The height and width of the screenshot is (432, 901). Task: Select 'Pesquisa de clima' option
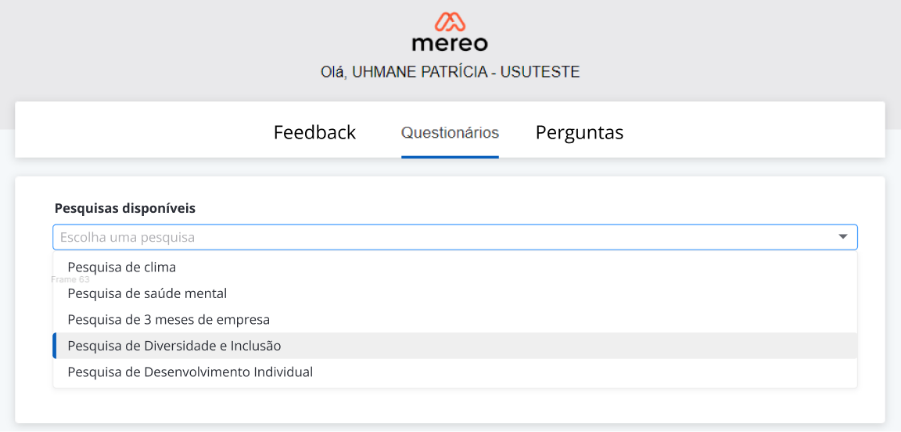(129, 267)
